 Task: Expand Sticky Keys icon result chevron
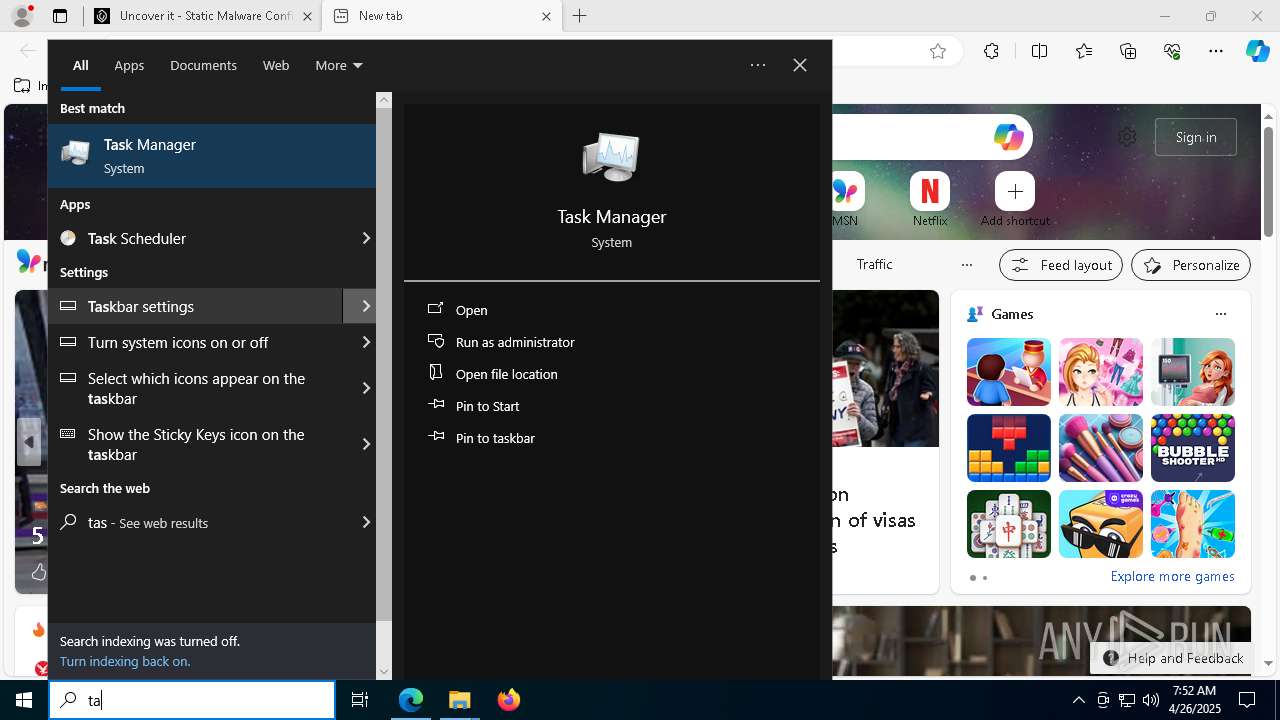pos(366,444)
